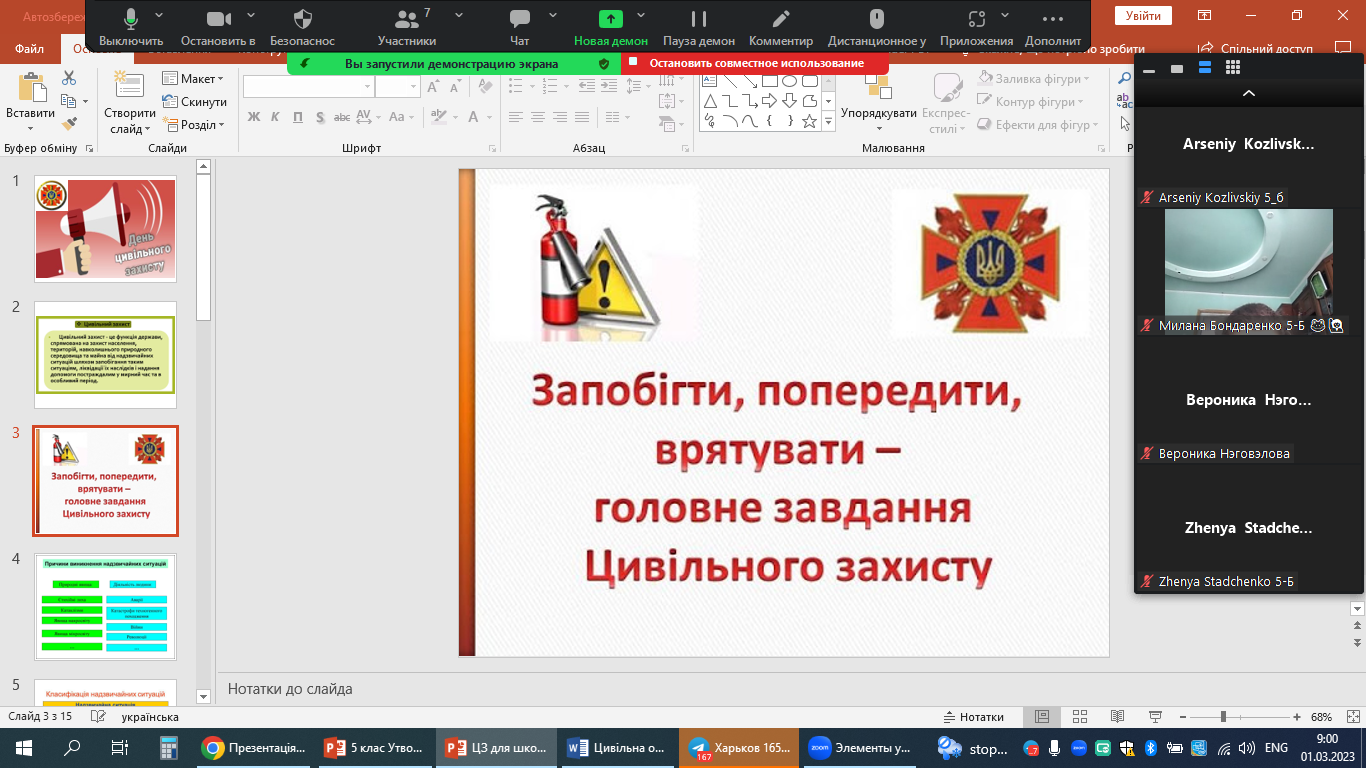Open Упорядкувати arrange dropdown
The width and height of the screenshot is (1366, 768).
pos(879,104)
